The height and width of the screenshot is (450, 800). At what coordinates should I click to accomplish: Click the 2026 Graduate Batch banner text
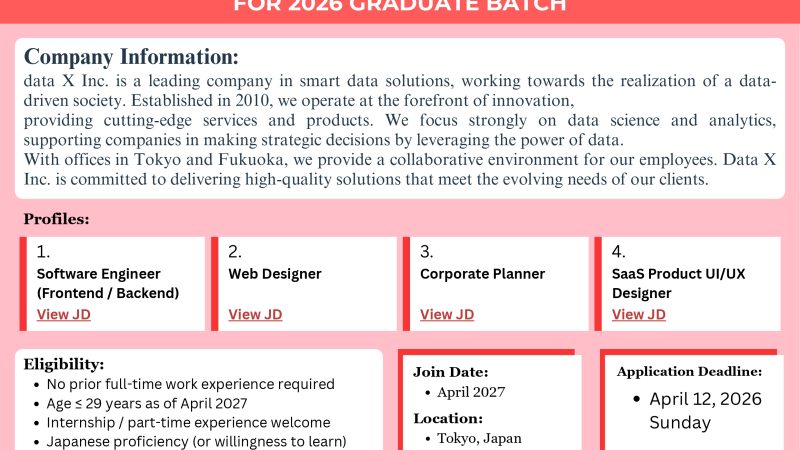pos(399,5)
